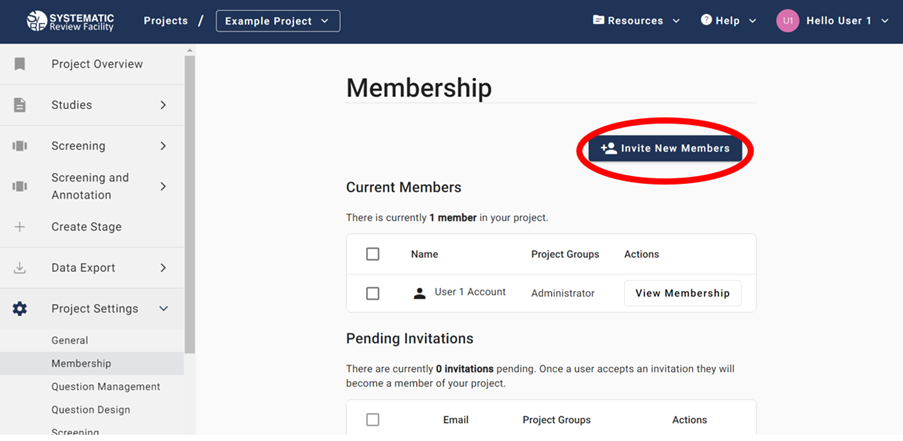This screenshot has height=441, width=903.
Task: Open the General settings page
Action: [70, 340]
